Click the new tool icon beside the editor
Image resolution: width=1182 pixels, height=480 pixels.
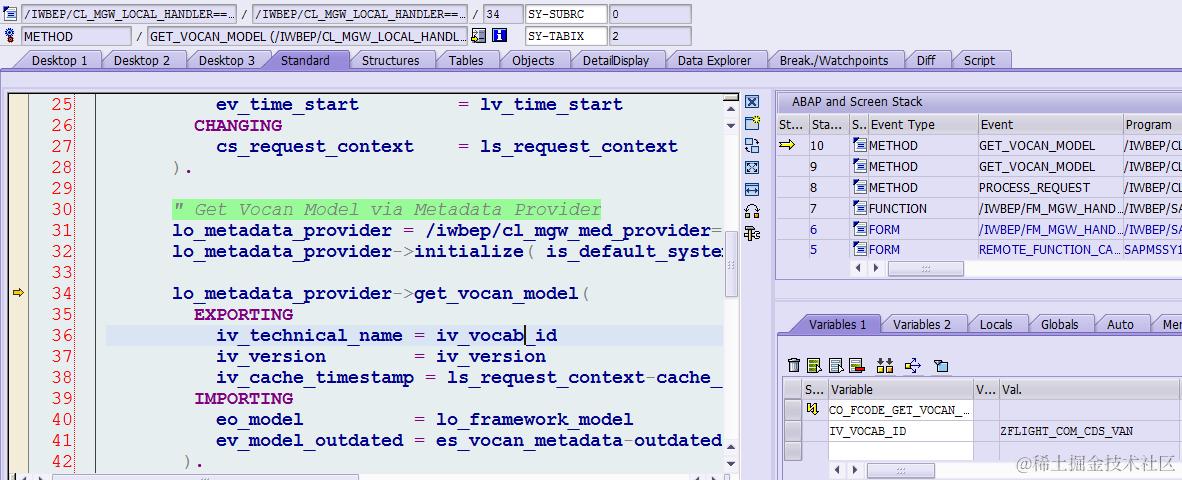pyautogui.click(x=752, y=124)
